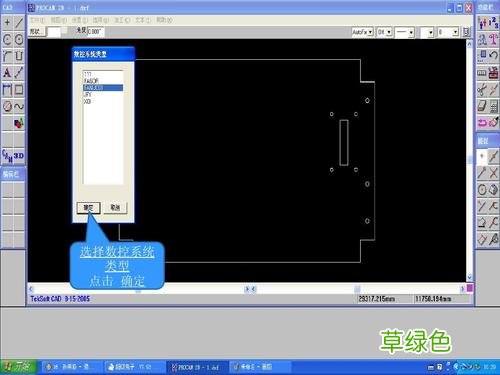Switch to 3D mode icon
The image size is (500, 375).
[19, 156]
